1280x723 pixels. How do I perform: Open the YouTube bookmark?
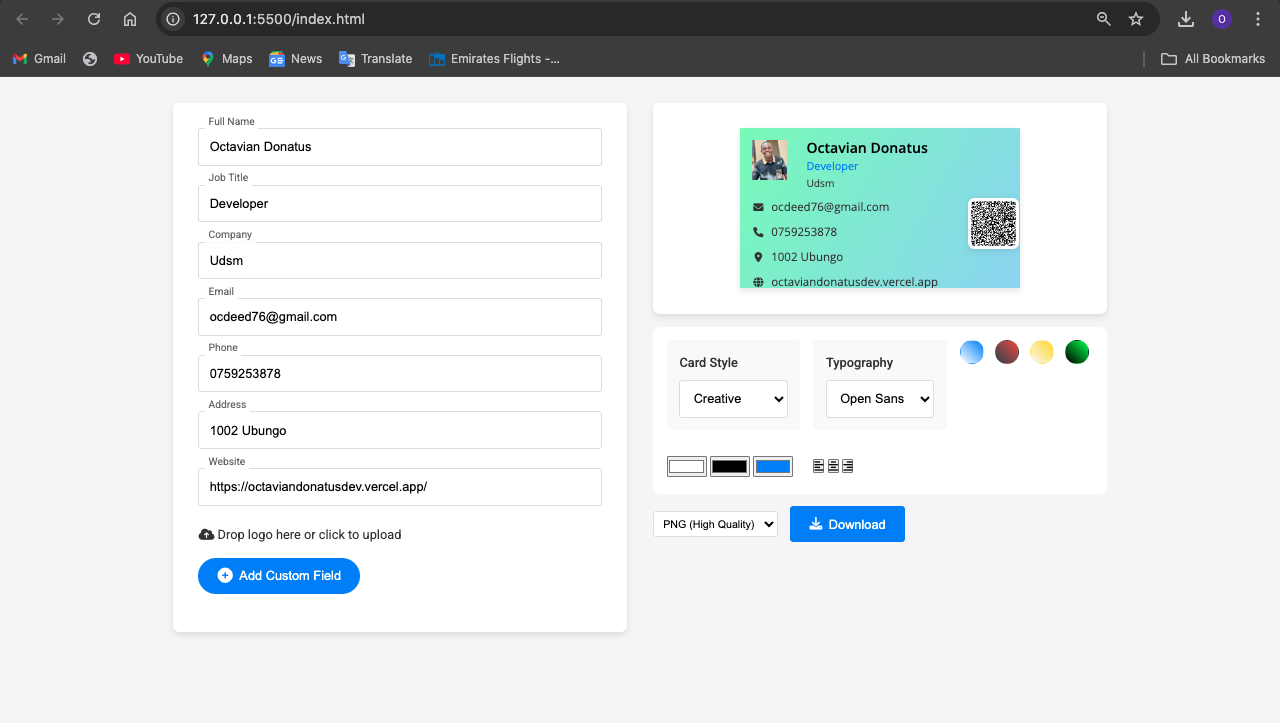click(148, 59)
